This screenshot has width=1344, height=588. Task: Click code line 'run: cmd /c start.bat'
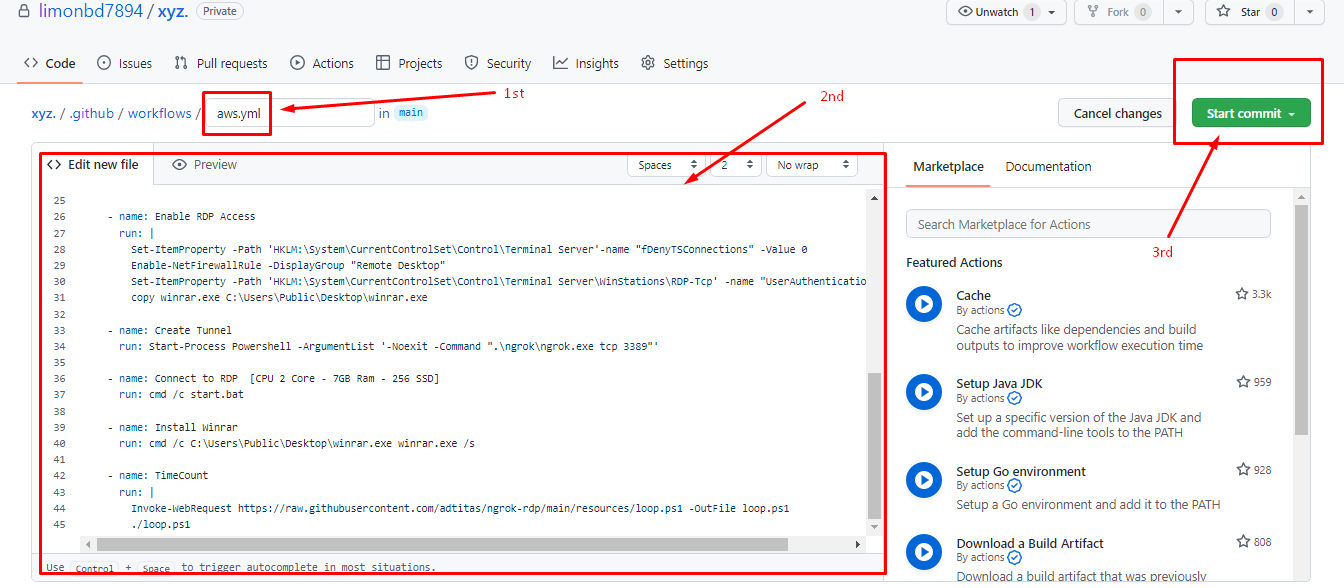click(x=181, y=394)
